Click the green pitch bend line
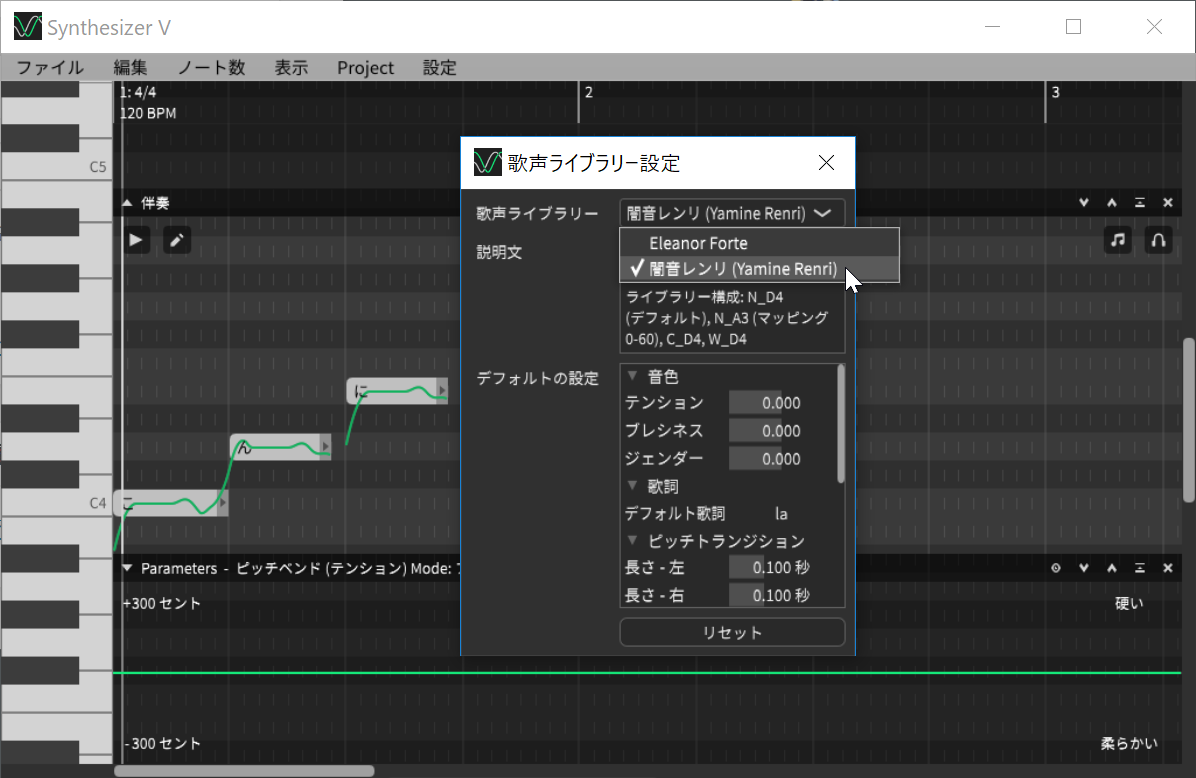Image resolution: width=1196 pixels, height=778 pixels. (x=647, y=673)
